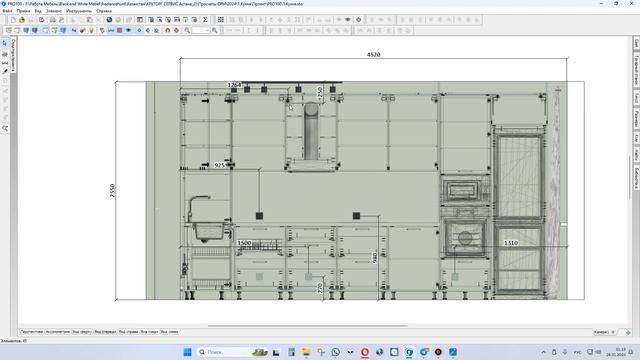Open the vertical Структура проекта side tab
This screenshot has width=640, height=360.
(13, 56)
